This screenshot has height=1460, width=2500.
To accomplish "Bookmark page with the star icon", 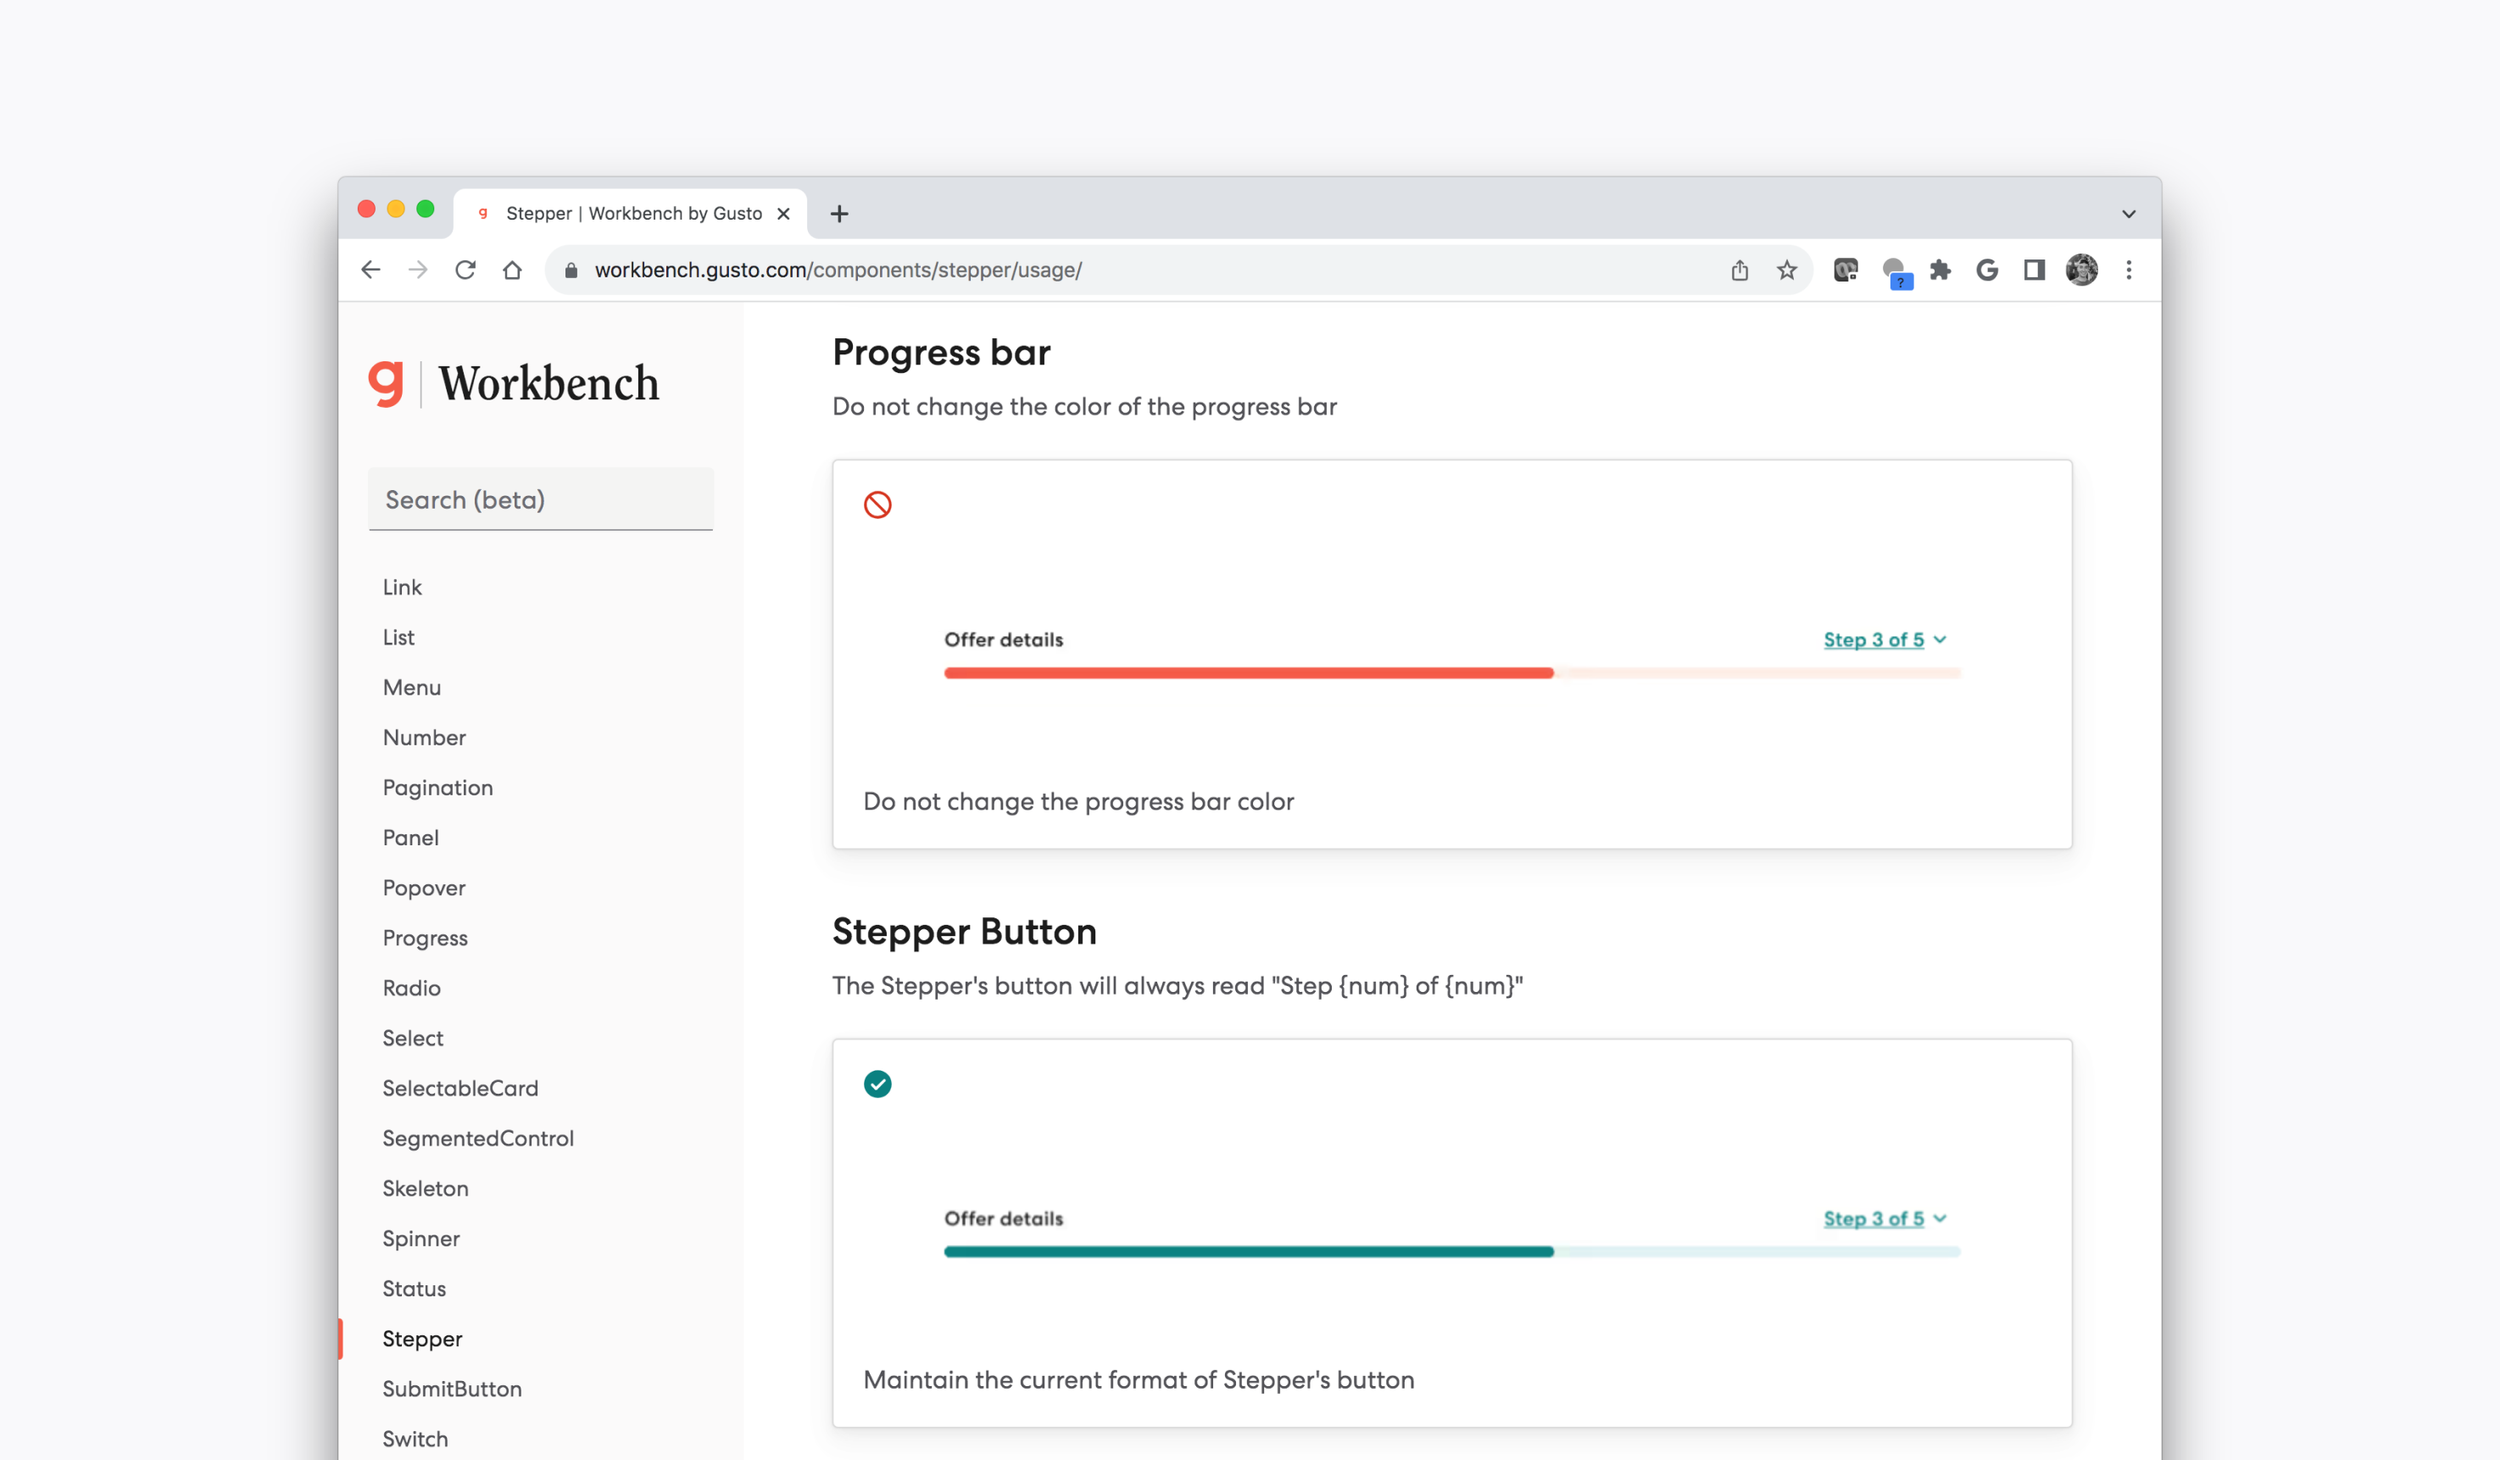I will [x=1787, y=270].
